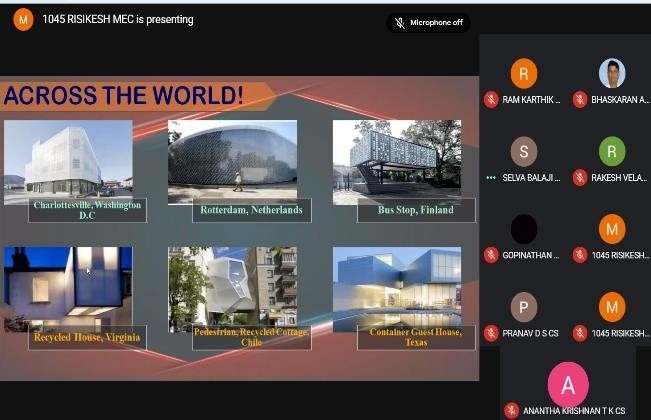The height and width of the screenshot is (420, 651).
Task: Click the '1045 RISIKESH MEC is presenting' text
Action: click(118, 20)
